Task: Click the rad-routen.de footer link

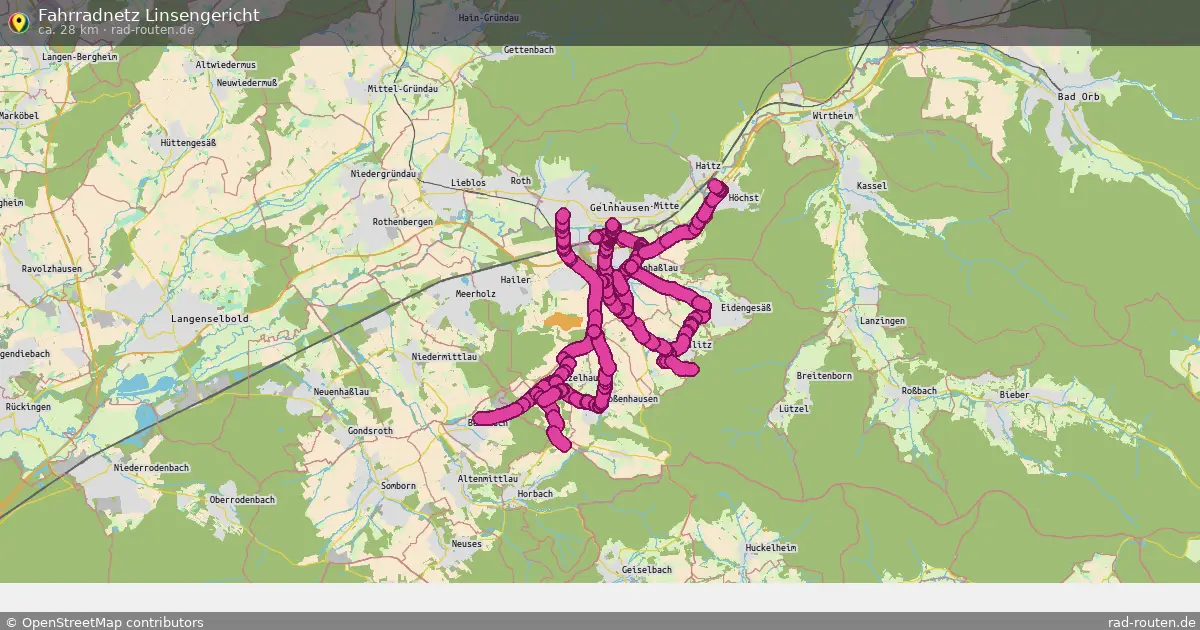Action: click(x=1152, y=622)
